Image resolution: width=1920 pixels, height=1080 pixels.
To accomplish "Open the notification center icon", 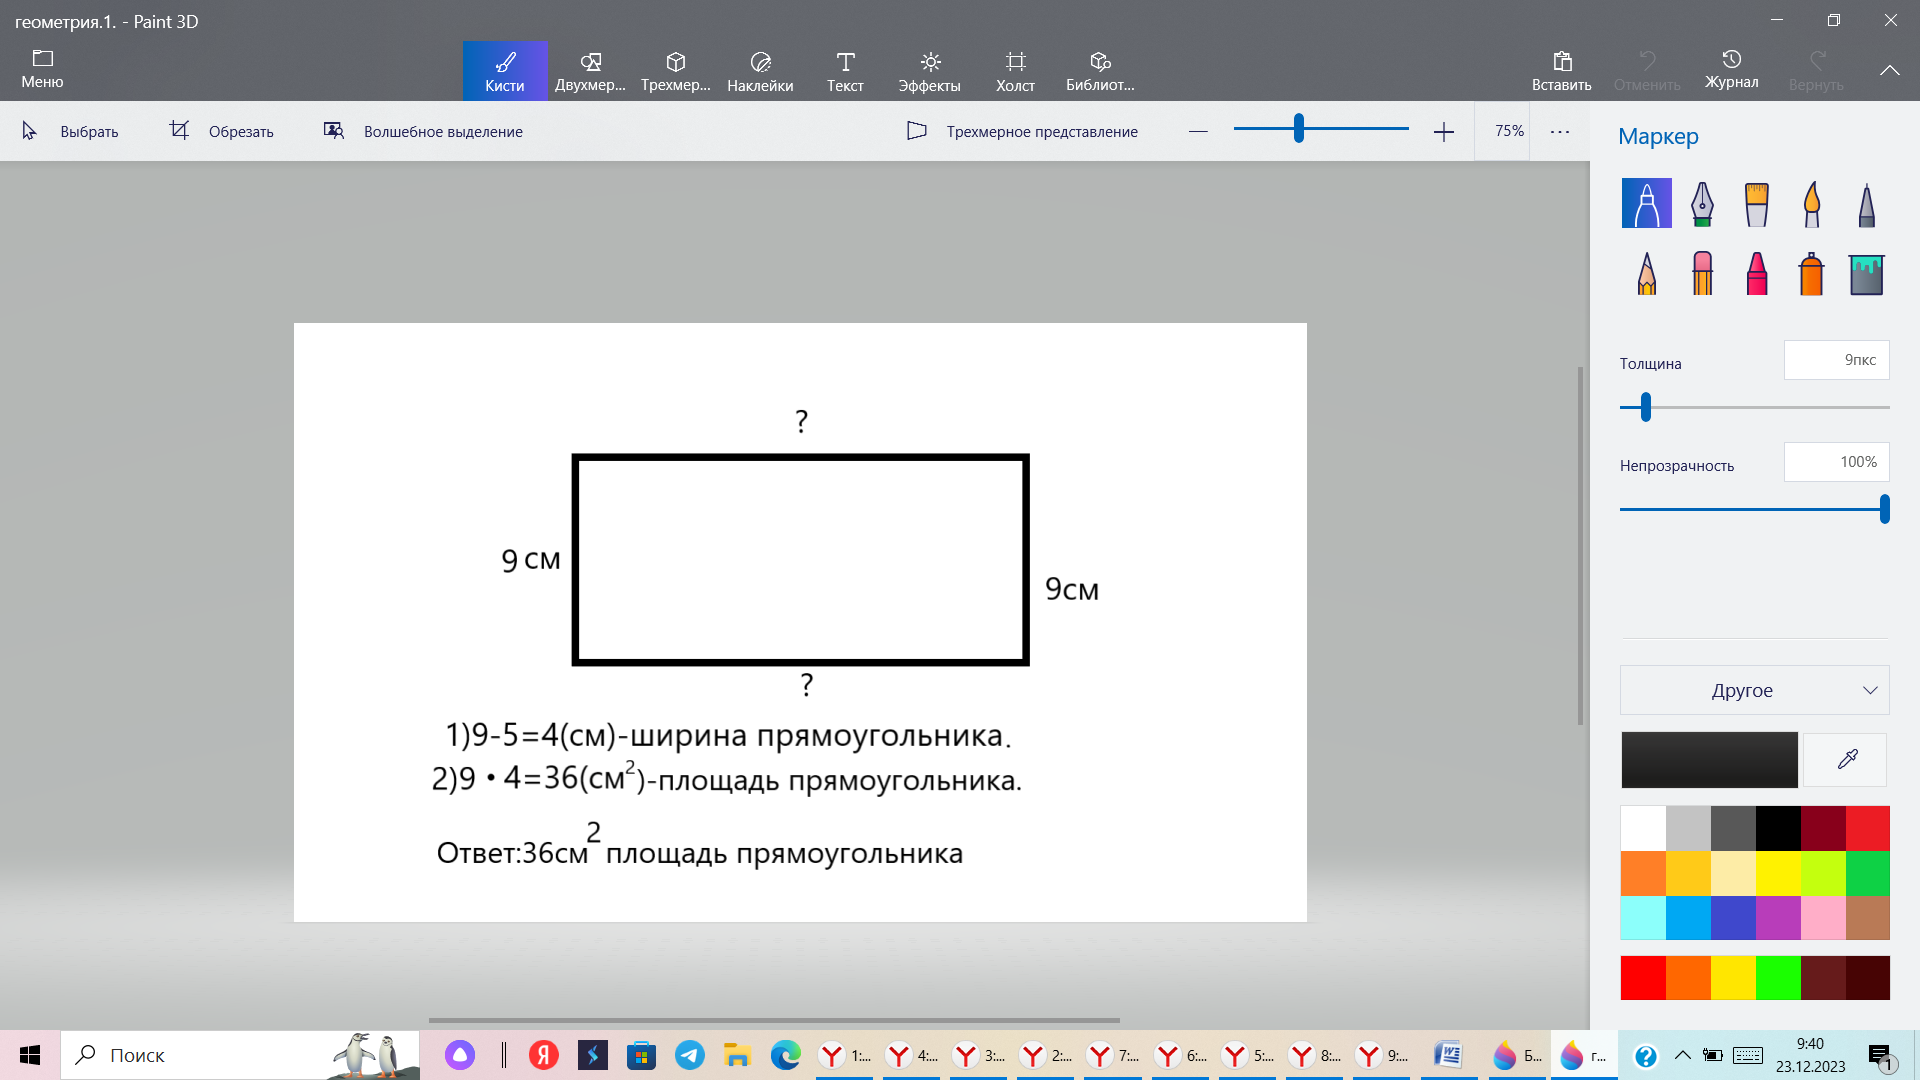I will (x=1880, y=1056).
